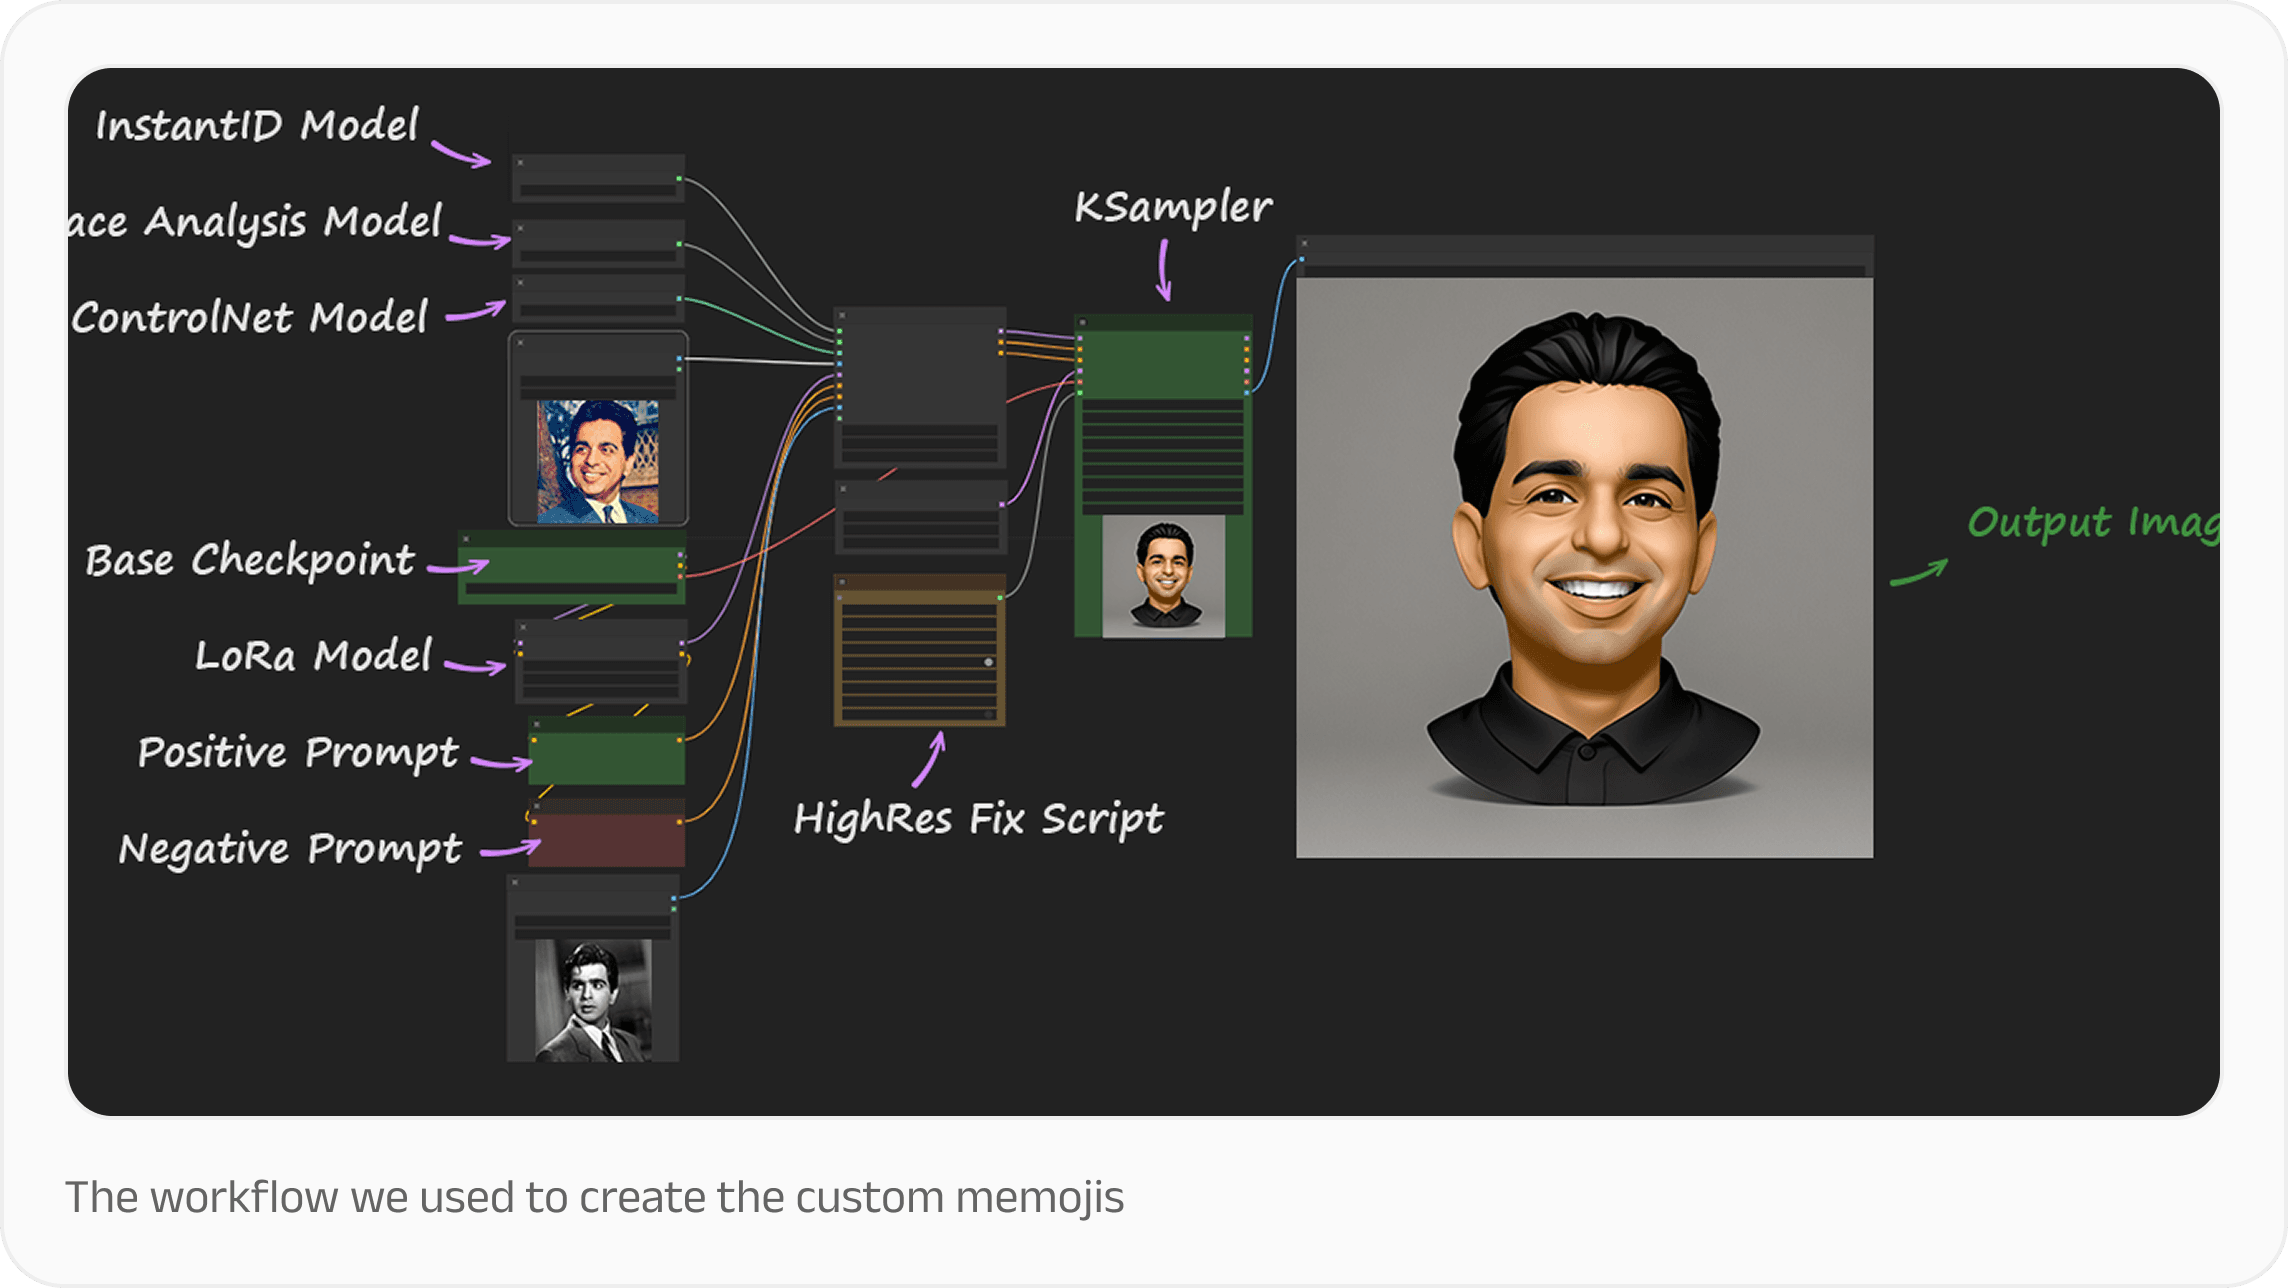
Task: Click the blue latent output dot on the KSampler node
Action: pos(1246,392)
